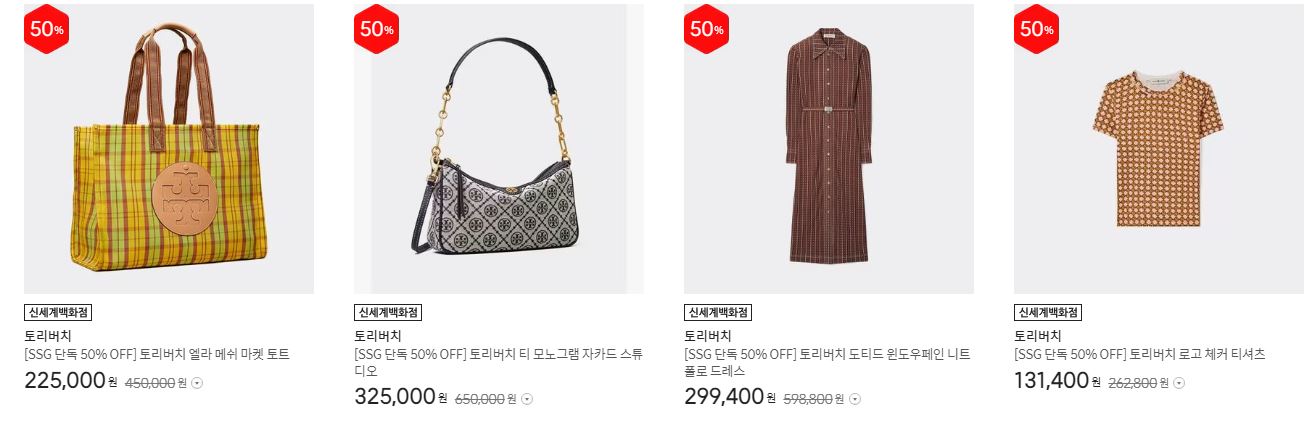
Task: View the yellow plaid tote bag image
Action: [169, 149]
